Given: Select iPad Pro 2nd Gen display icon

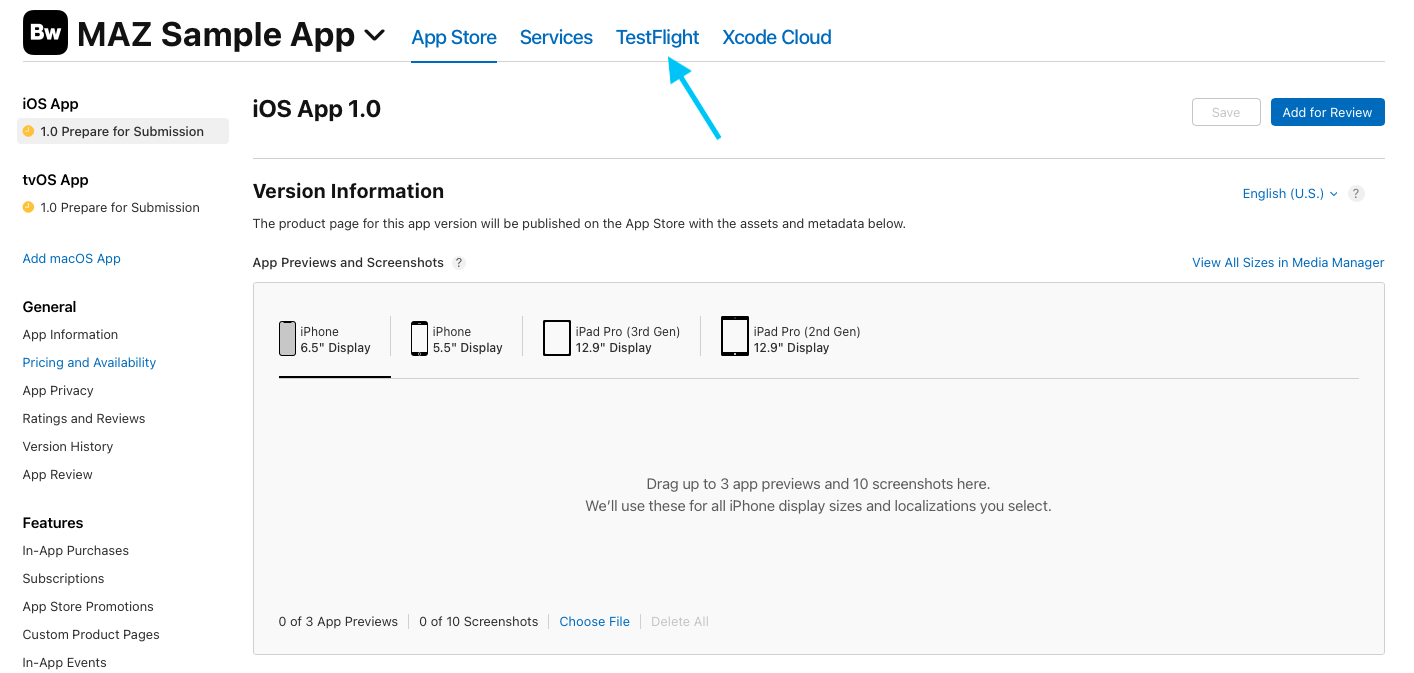Looking at the screenshot, I should click(x=734, y=337).
